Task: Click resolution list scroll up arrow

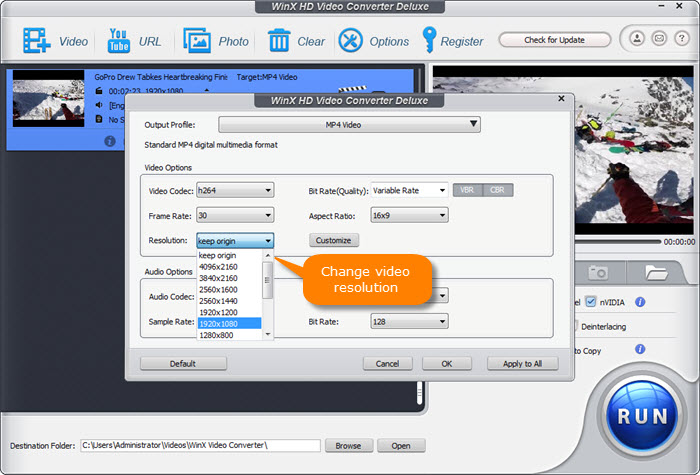Action: coord(268,256)
